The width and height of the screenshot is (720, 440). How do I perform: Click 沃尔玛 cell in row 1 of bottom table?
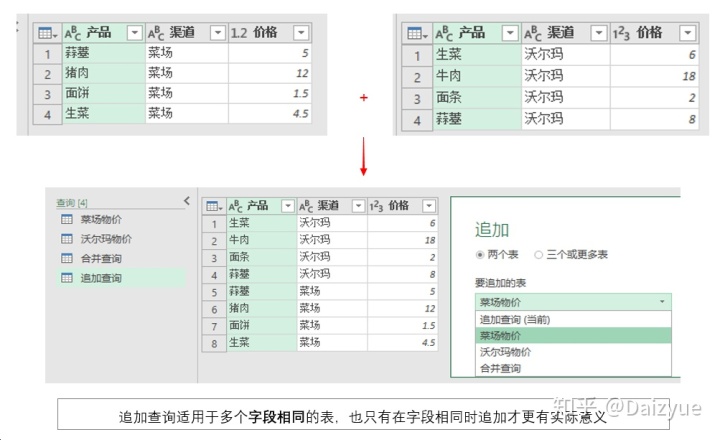coord(332,223)
